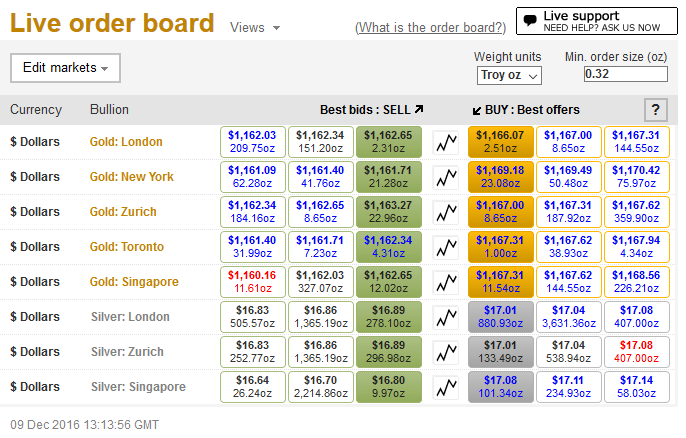The image size is (686, 438).
Task: Expand the Views dropdown
Action: (x=255, y=28)
